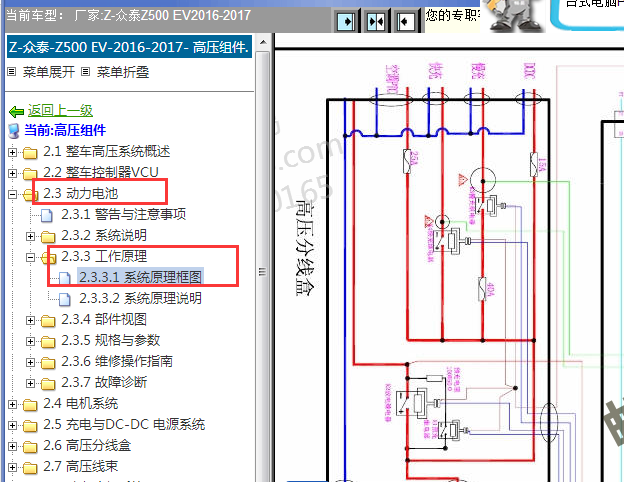624x482 pixels.
Task: Expand the 2.7 高压线束 node
Action: pos(12,467)
